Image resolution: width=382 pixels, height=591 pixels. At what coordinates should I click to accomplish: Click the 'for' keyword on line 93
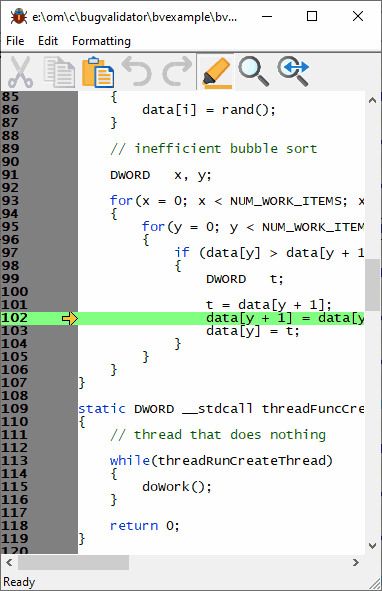pyautogui.click(x=121, y=201)
